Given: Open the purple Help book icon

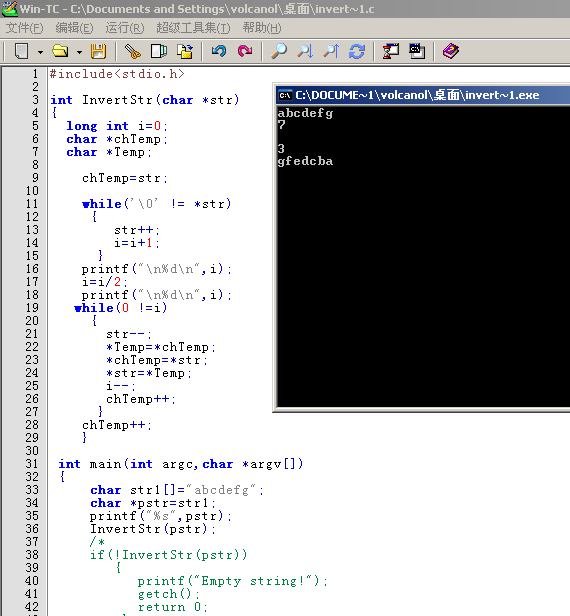Looking at the screenshot, I should [451, 51].
